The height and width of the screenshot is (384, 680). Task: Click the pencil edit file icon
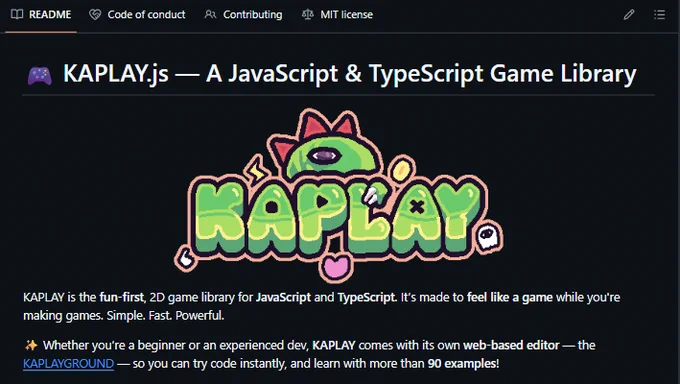point(629,15)
